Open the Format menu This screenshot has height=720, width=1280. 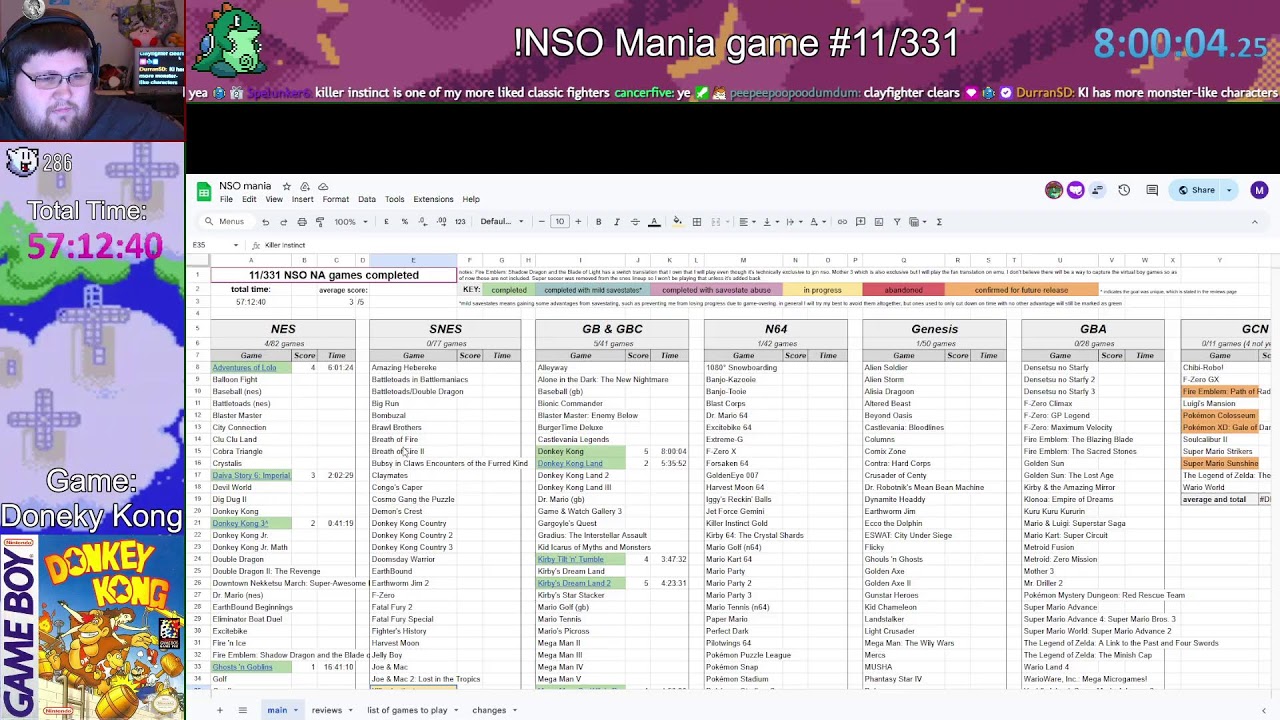336,199
